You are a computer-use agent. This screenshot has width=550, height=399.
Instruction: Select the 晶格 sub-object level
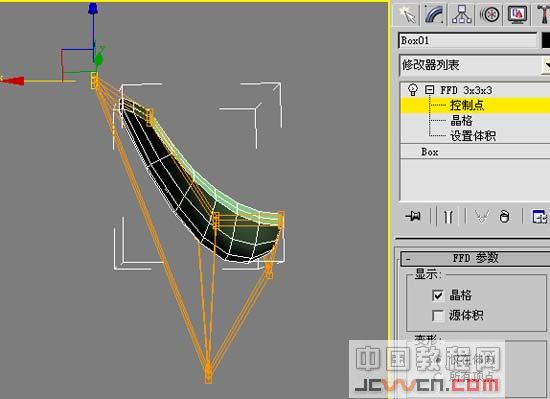tap(461, 121)
